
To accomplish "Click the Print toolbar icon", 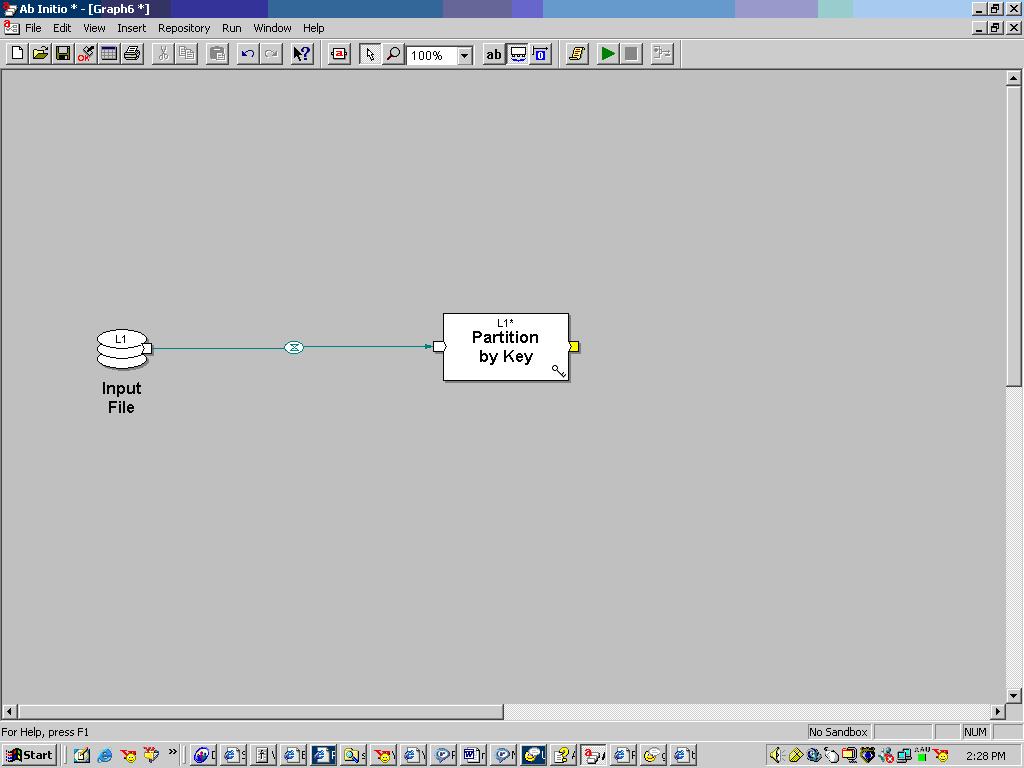I will (133, 54).
